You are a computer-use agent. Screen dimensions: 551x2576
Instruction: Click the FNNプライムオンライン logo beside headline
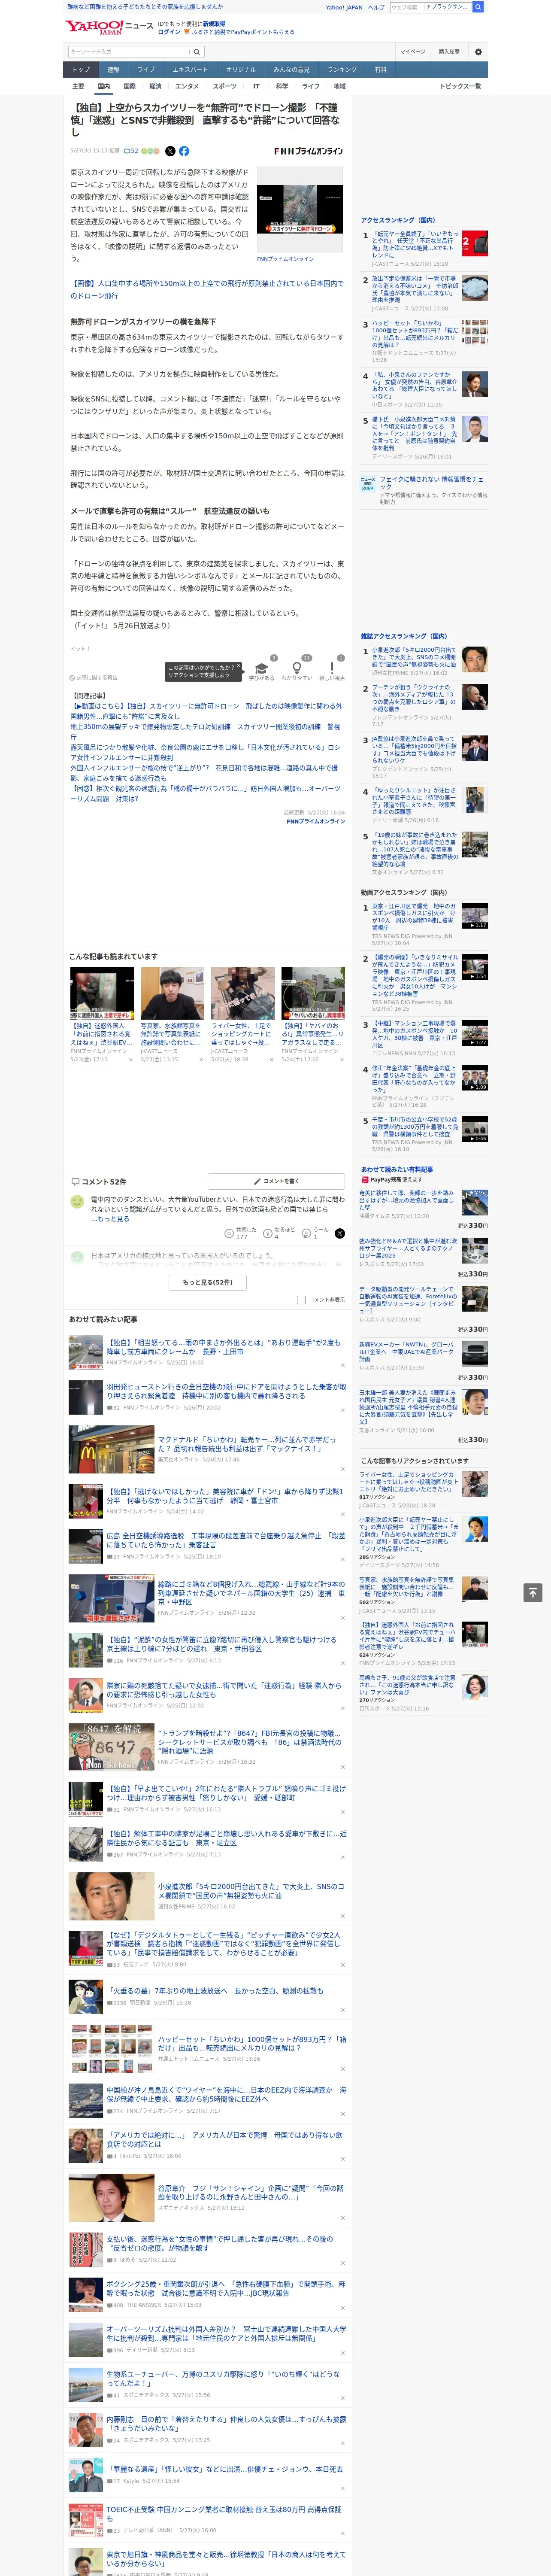pos(308,151)
